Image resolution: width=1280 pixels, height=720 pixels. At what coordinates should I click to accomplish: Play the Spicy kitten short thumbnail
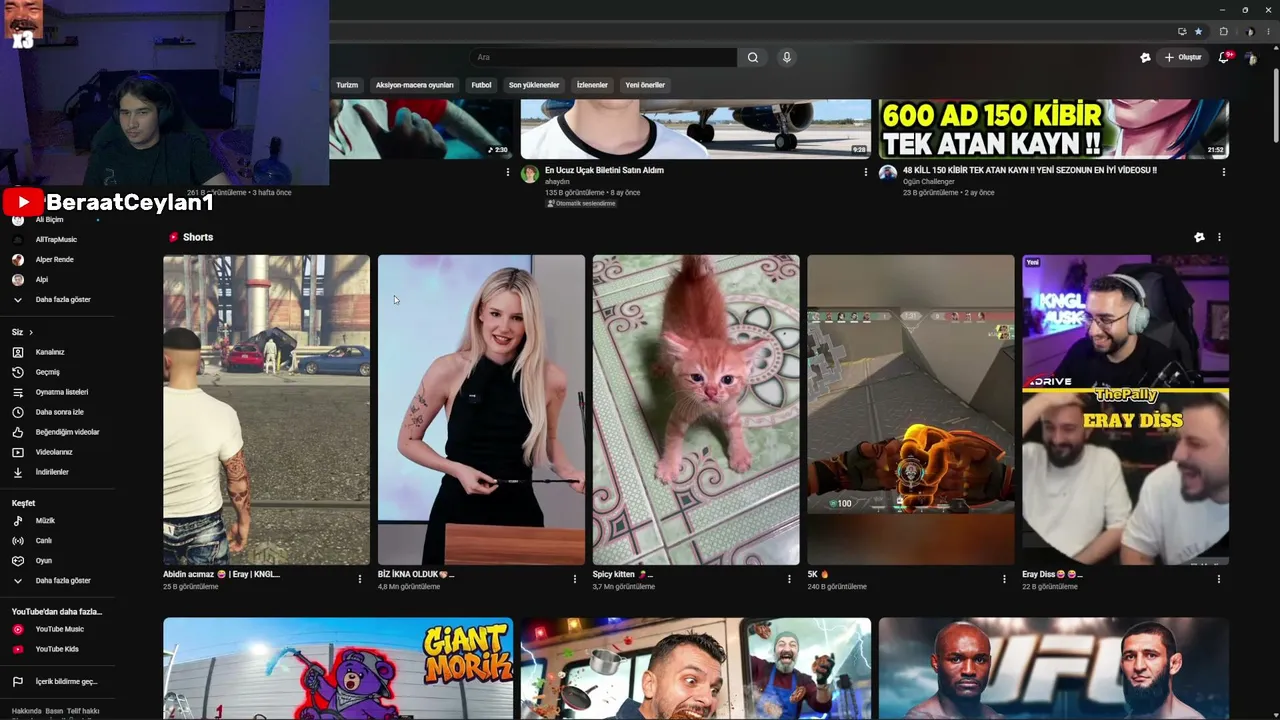pos(696,410)
